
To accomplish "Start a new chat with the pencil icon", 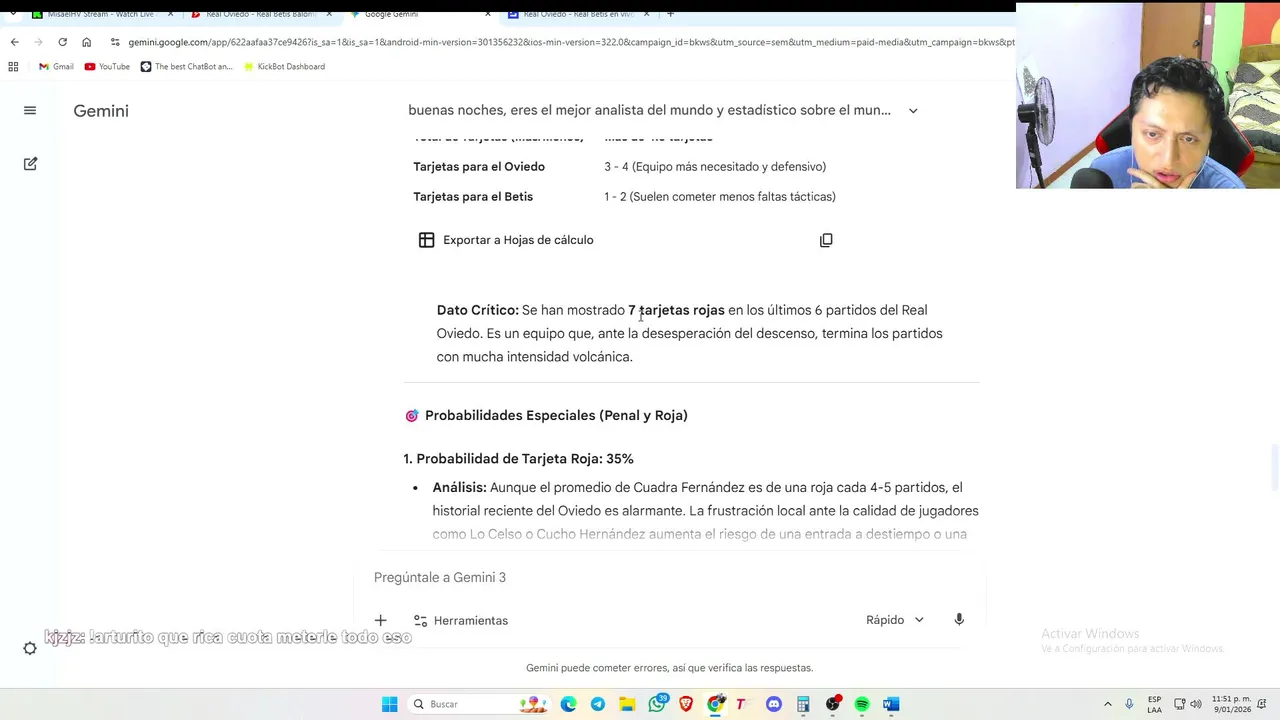I will pyautogui.click(x=30, y=164).
